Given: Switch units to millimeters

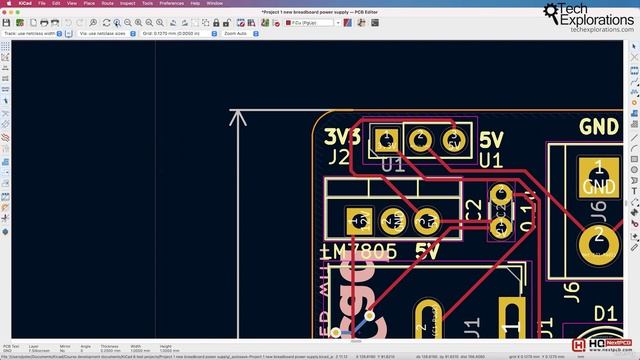Looking at the screenshot, I should pos(5,89).
